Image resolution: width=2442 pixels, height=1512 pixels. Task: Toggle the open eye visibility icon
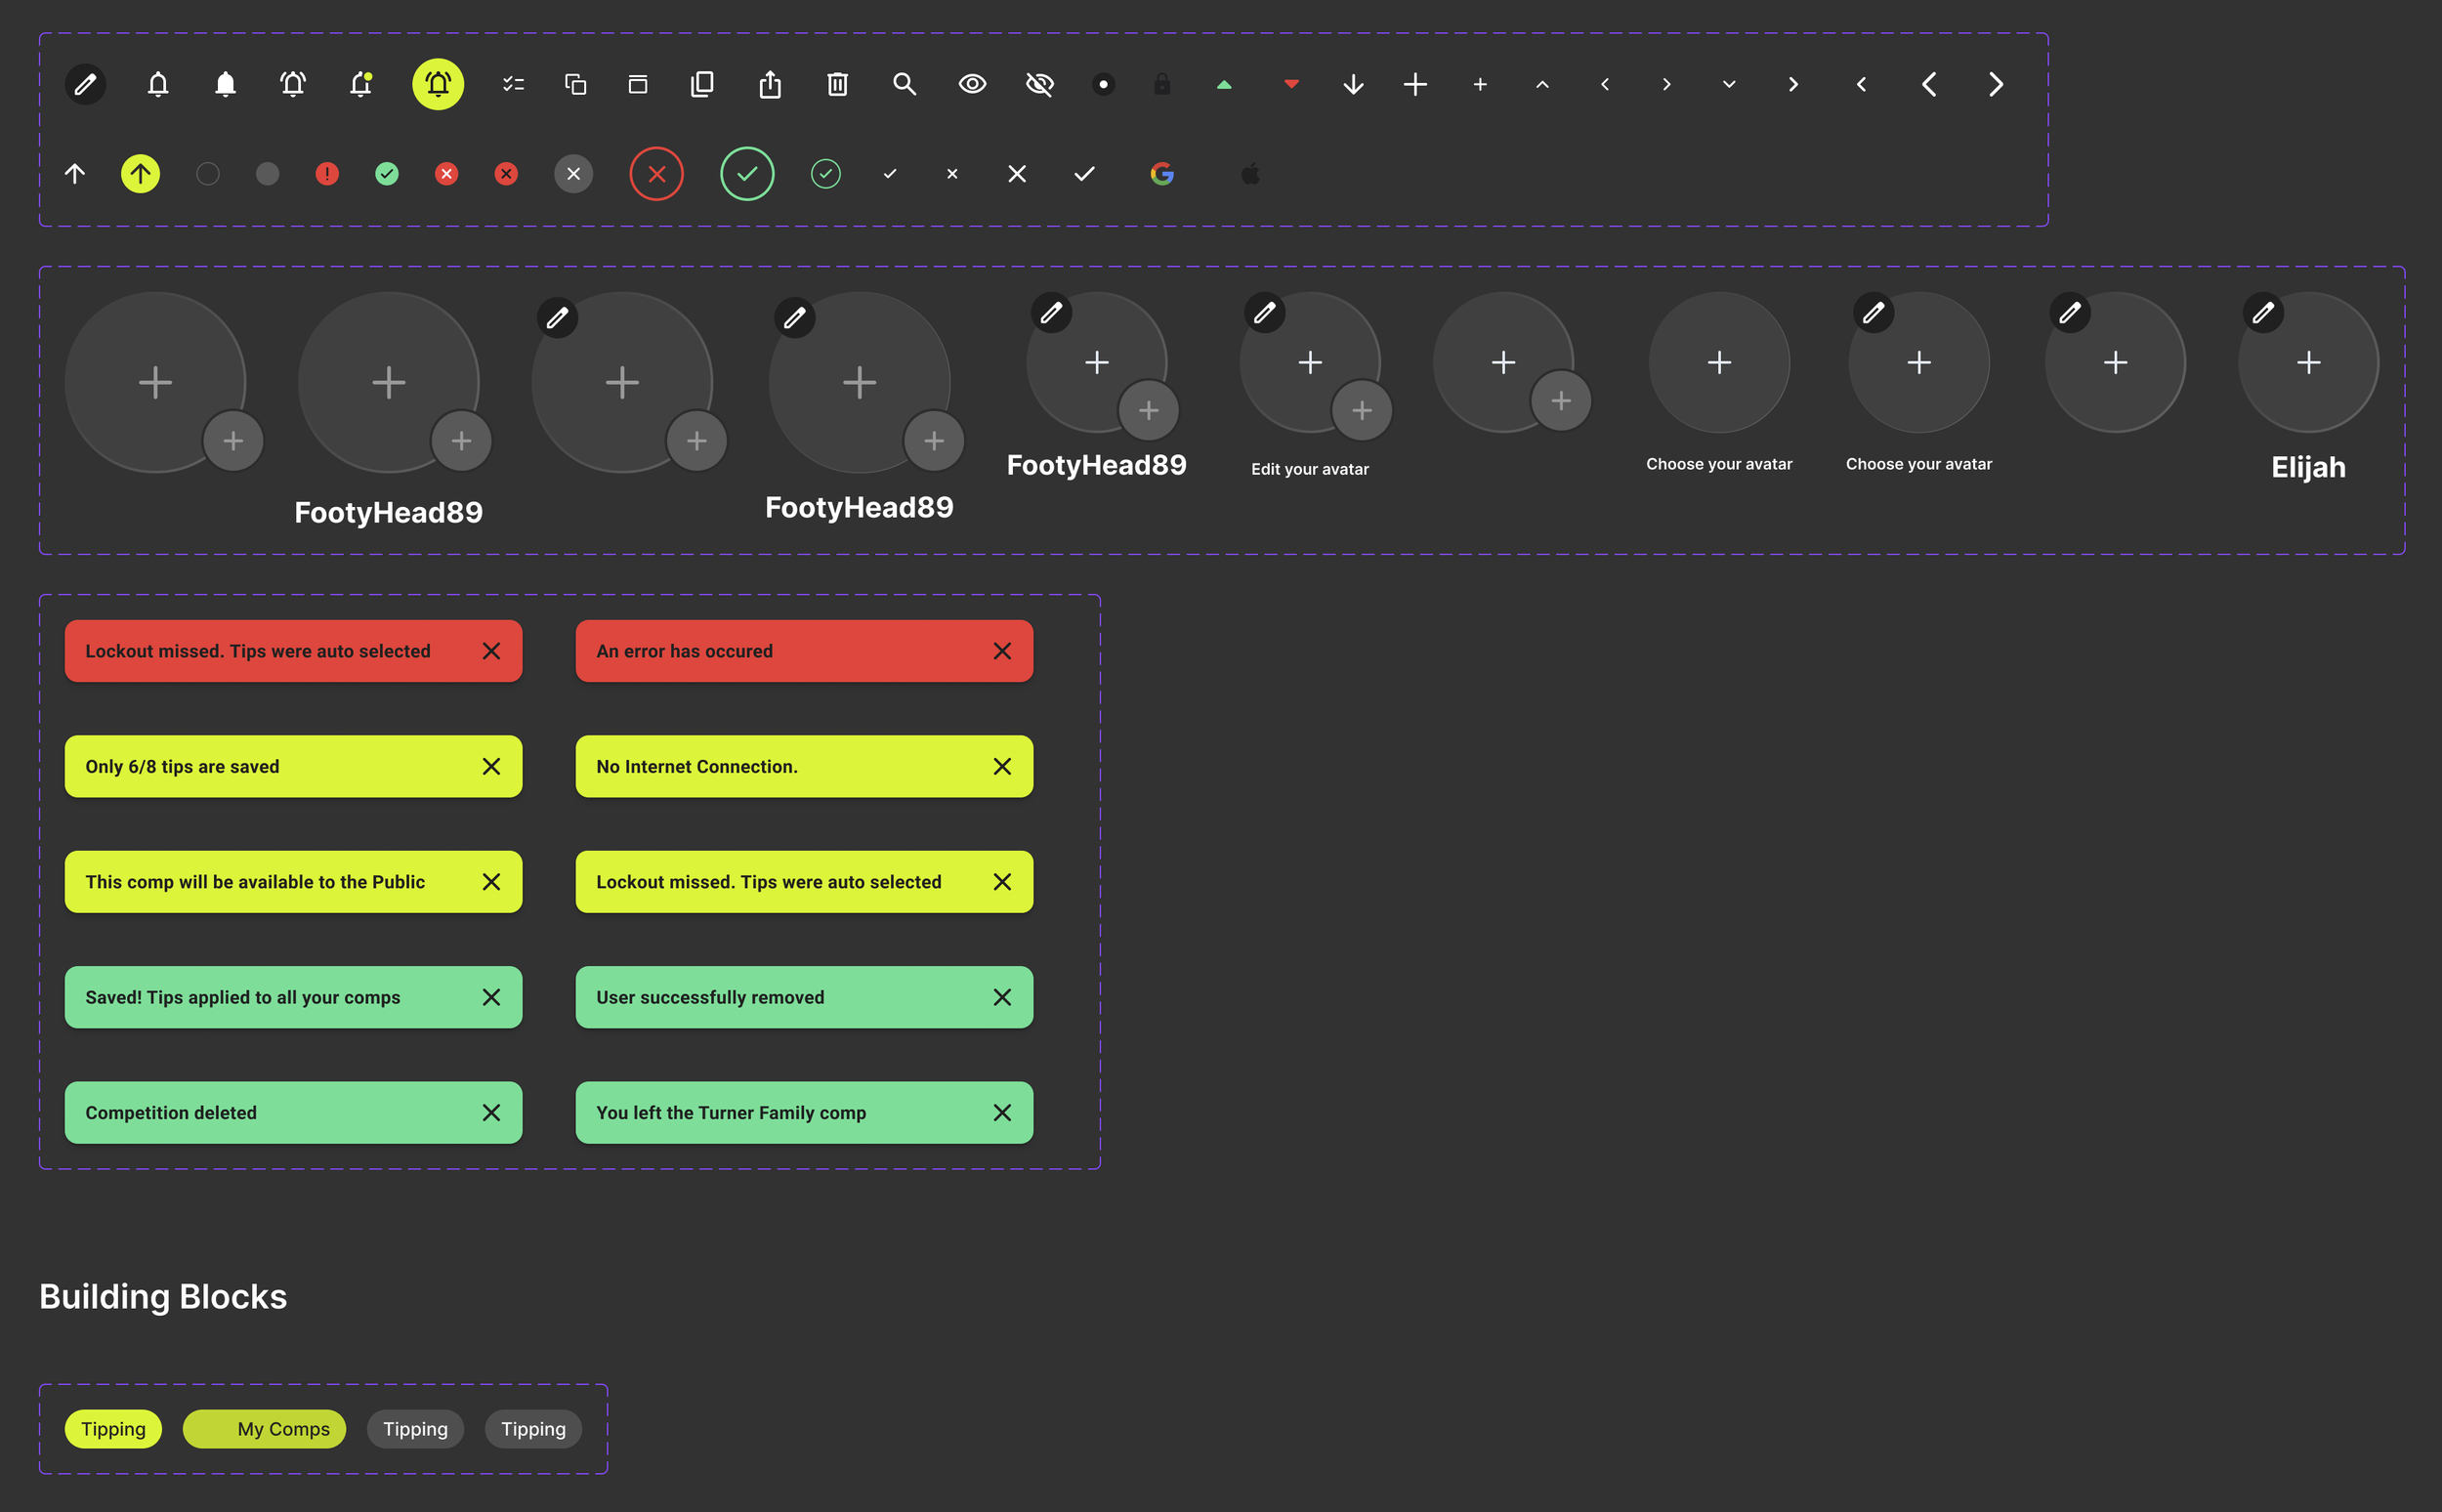[972, 84]
